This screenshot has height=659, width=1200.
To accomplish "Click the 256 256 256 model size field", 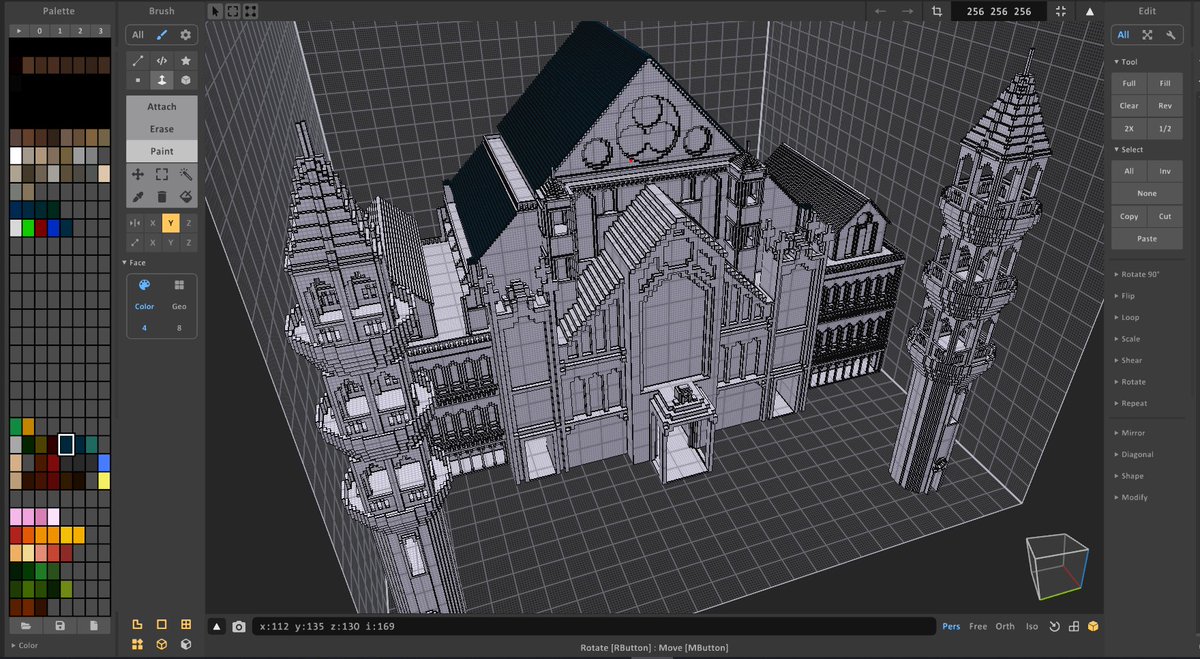I will [999, 11].
